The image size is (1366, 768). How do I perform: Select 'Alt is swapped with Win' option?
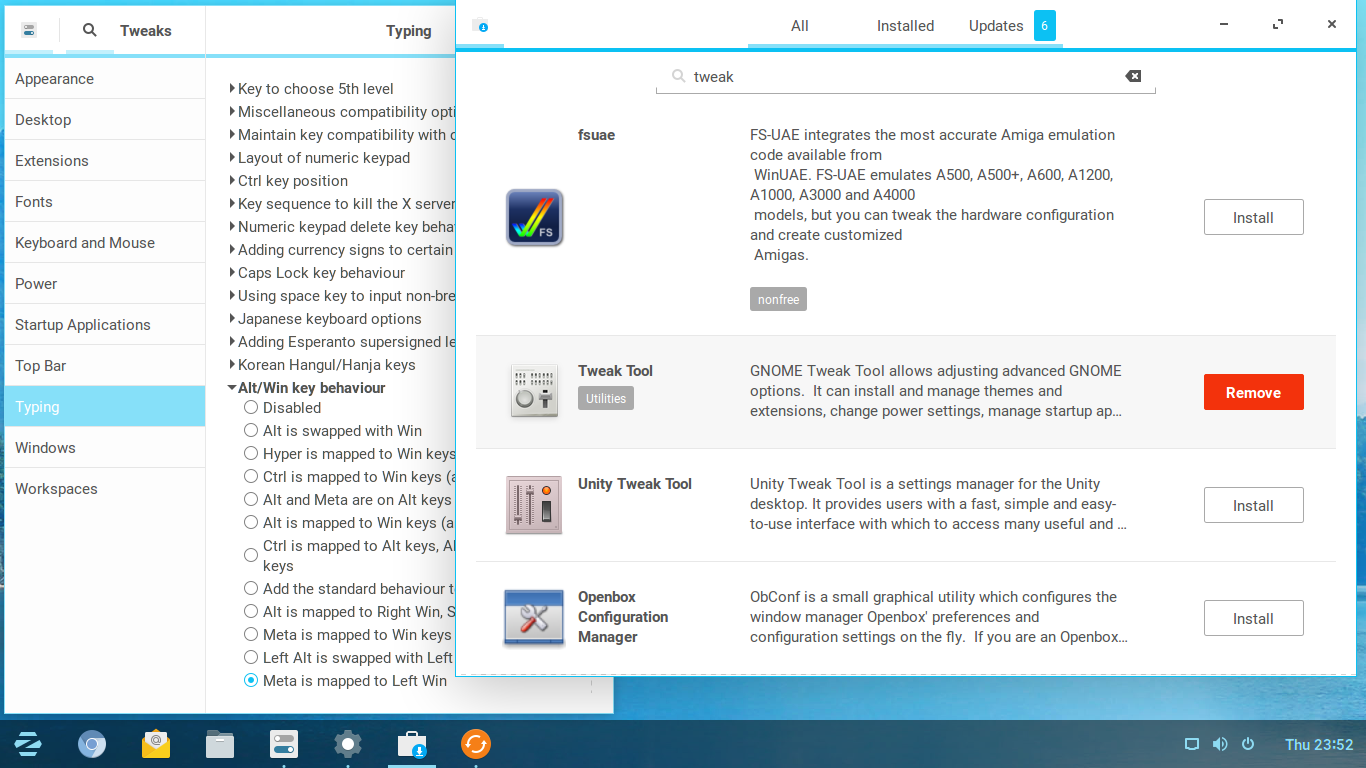coord(251,431)
